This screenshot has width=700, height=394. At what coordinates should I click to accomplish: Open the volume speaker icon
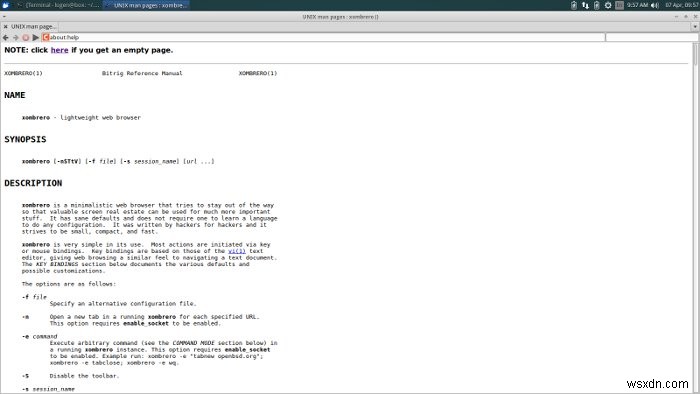click(x=654, y=5)
